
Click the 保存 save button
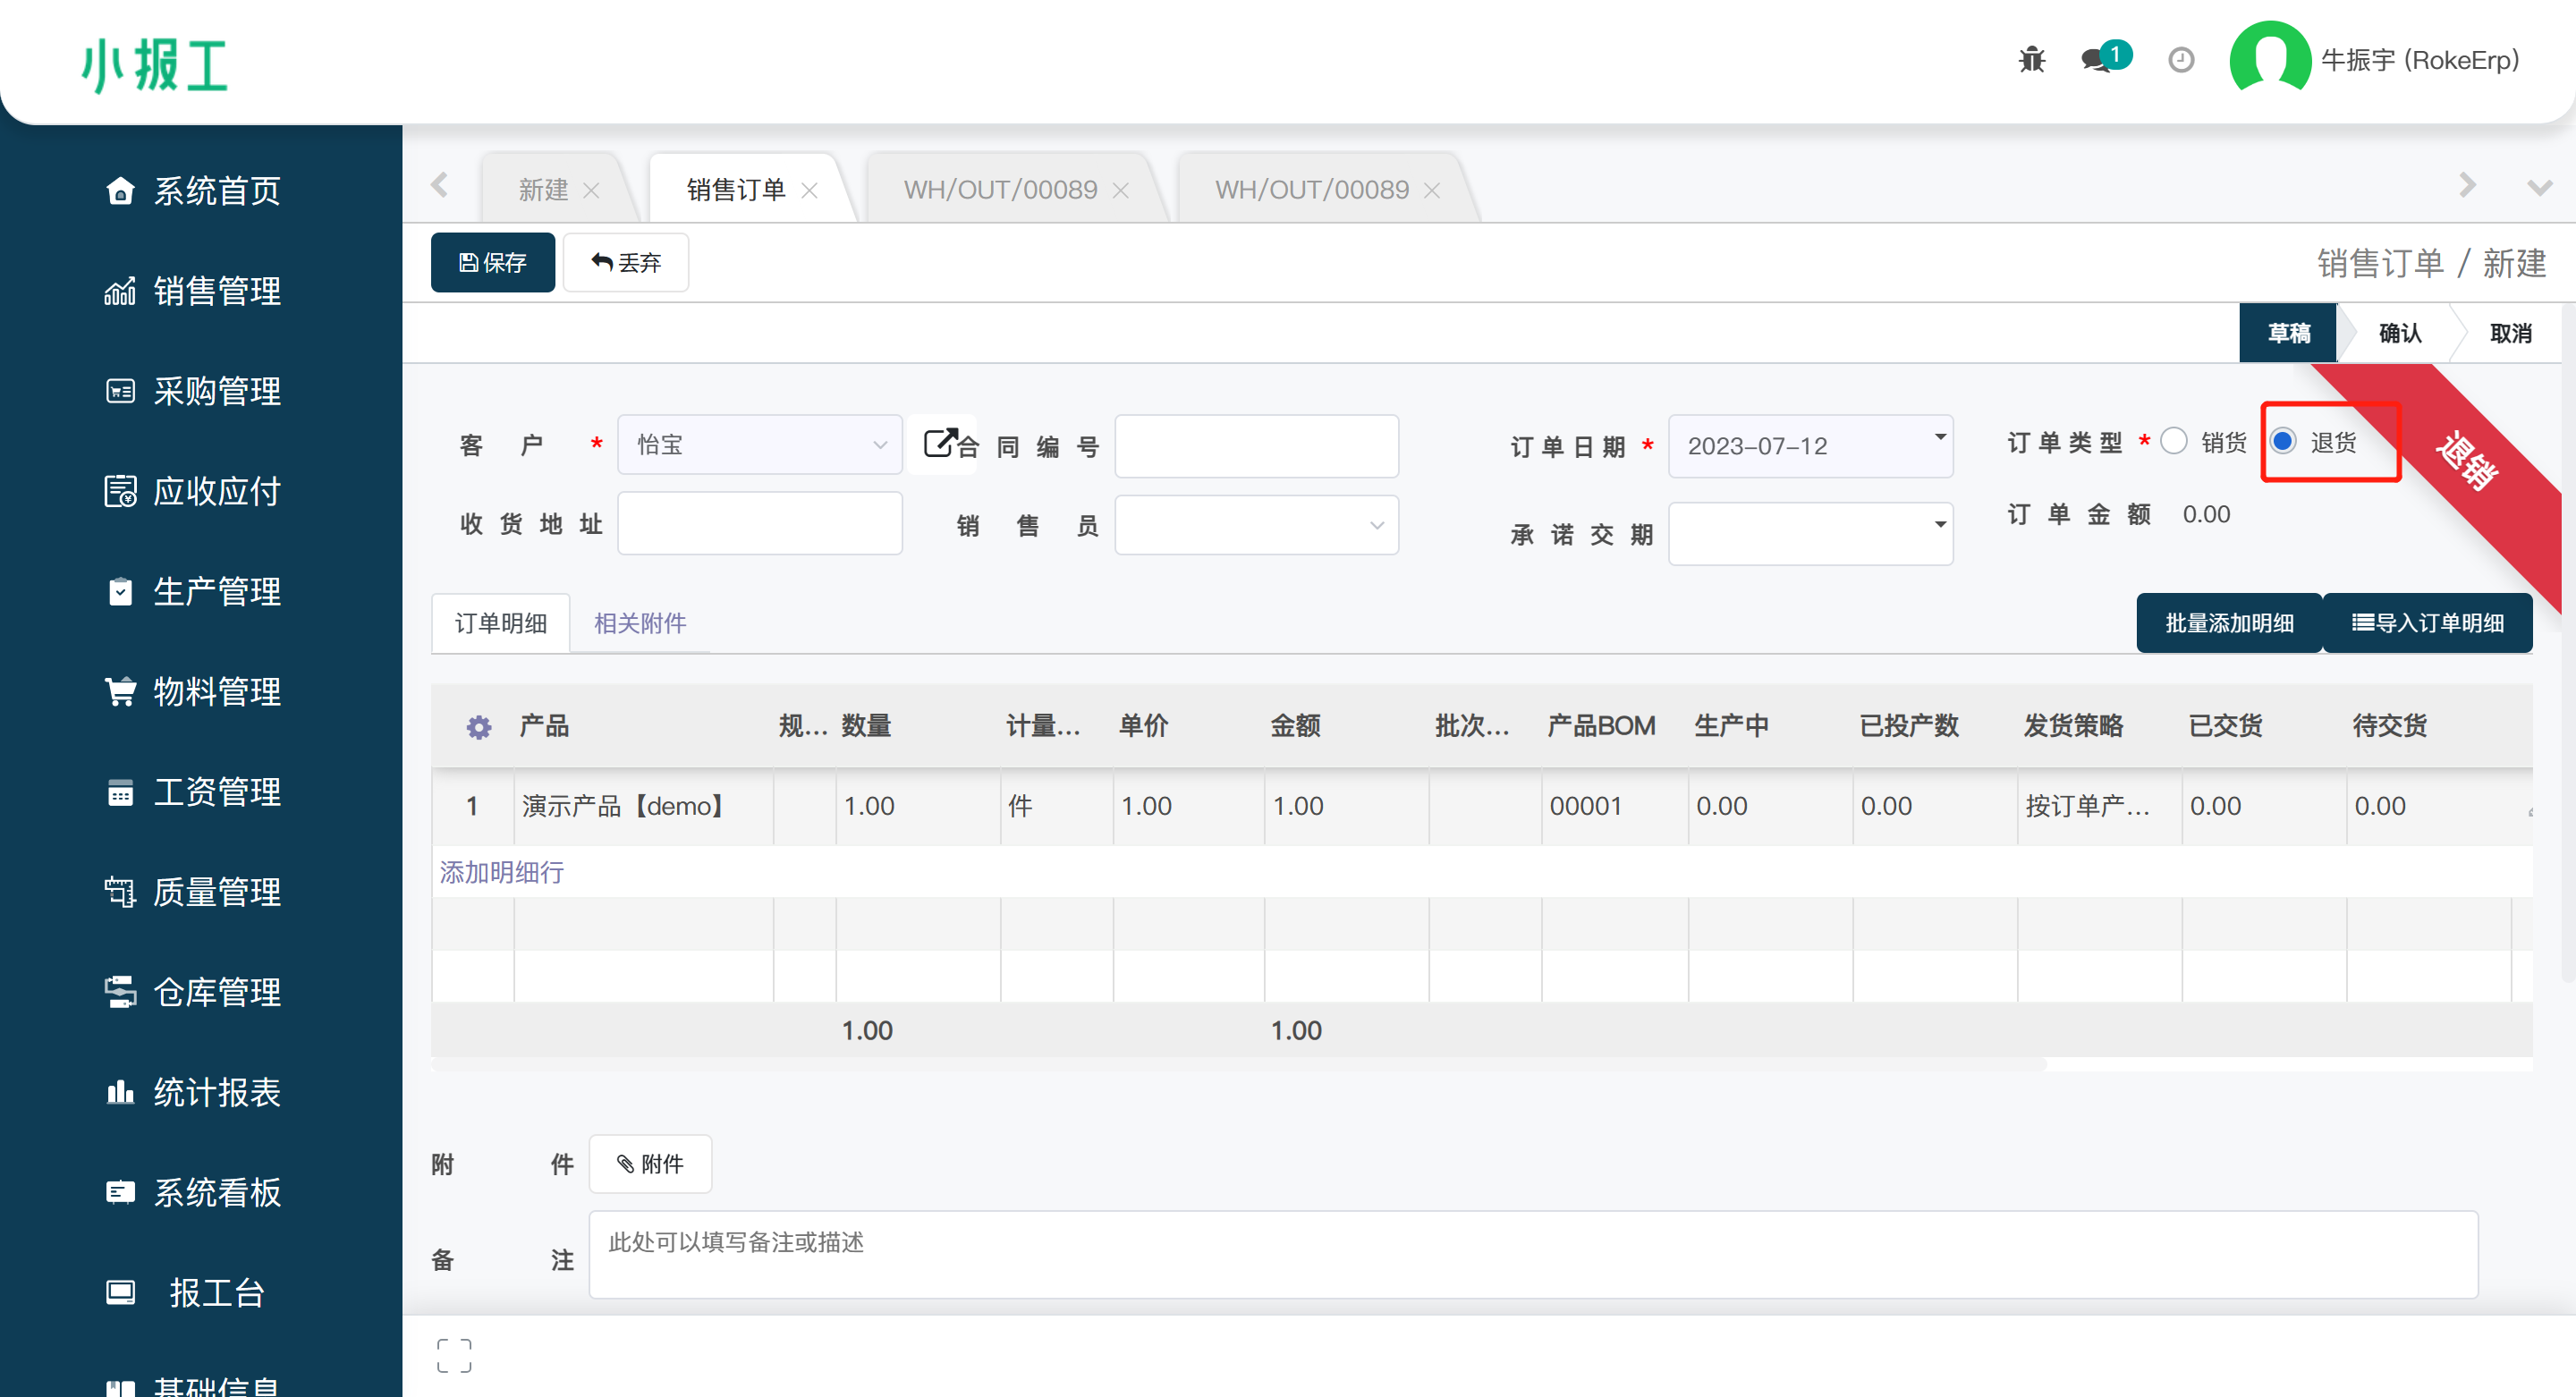point(492,263)
